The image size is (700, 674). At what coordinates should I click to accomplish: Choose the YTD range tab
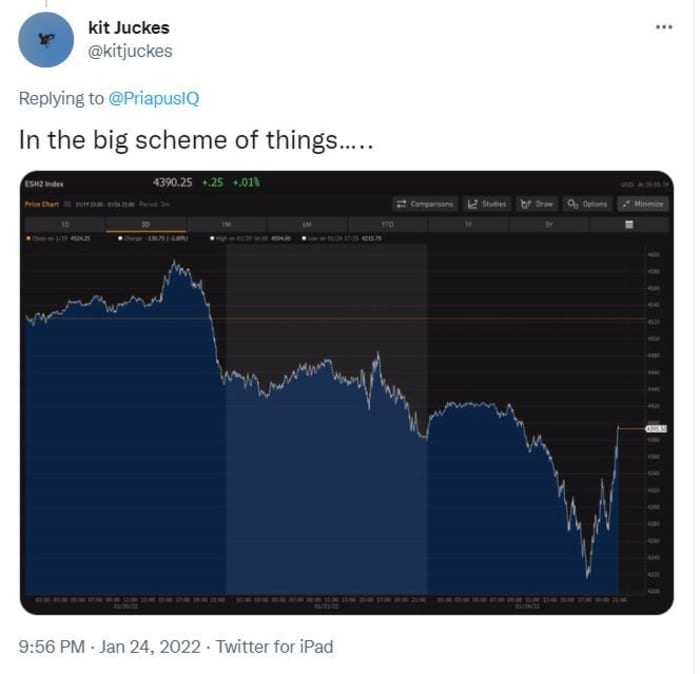pyautogui.click(x=387, y=225)
